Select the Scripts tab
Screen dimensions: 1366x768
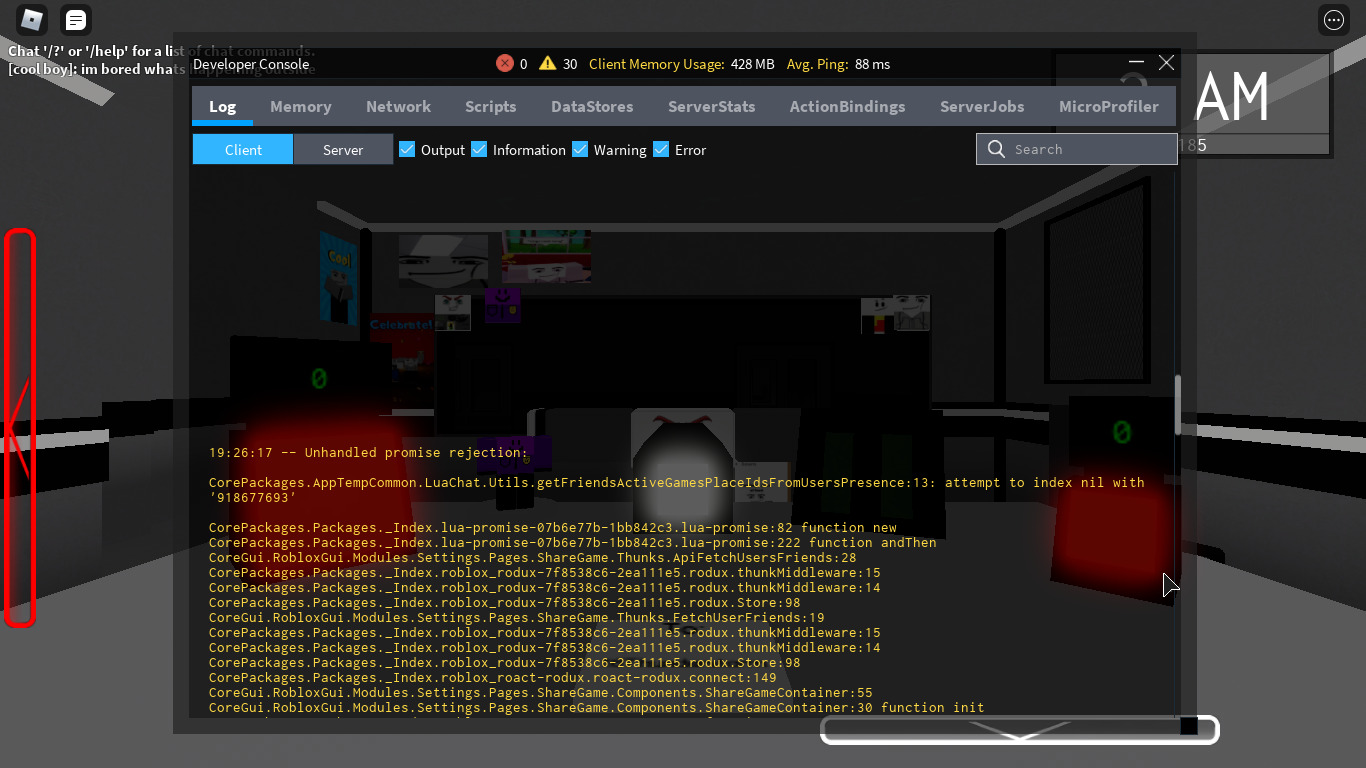coord(490,106)
